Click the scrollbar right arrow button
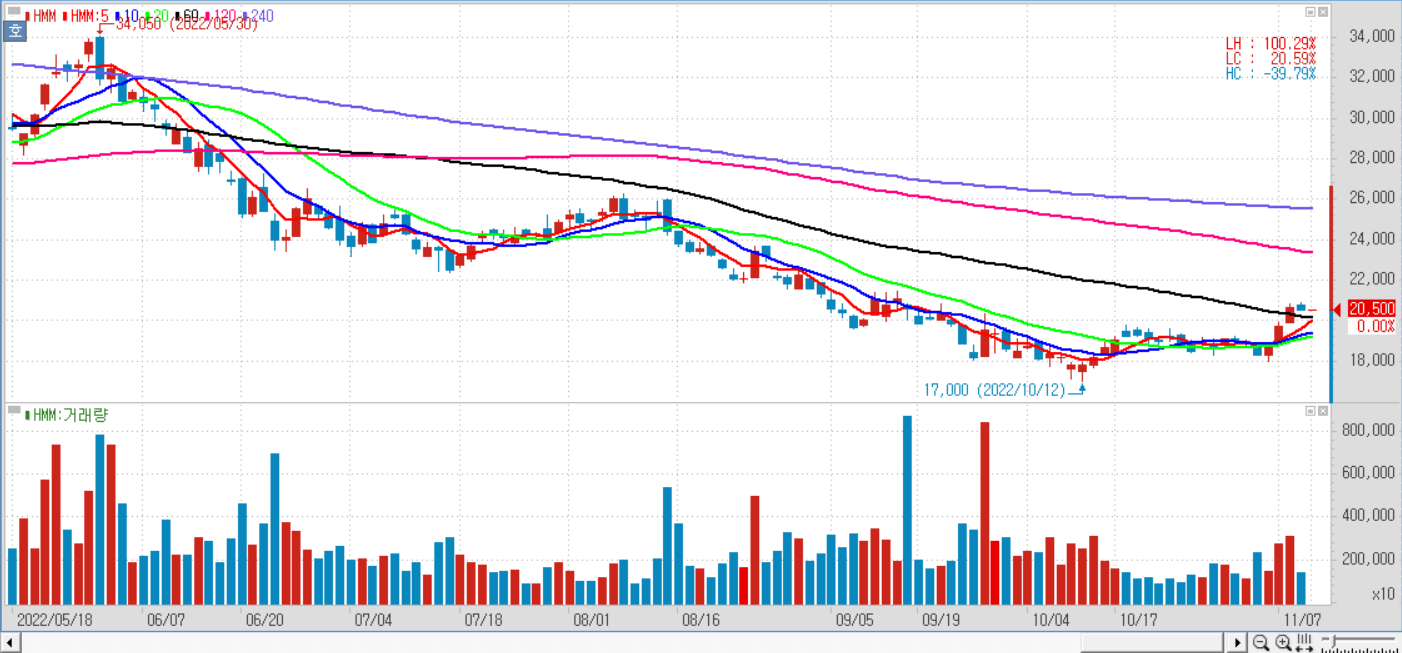Screen dimensions: 1402x653 tap(1238, 642)
